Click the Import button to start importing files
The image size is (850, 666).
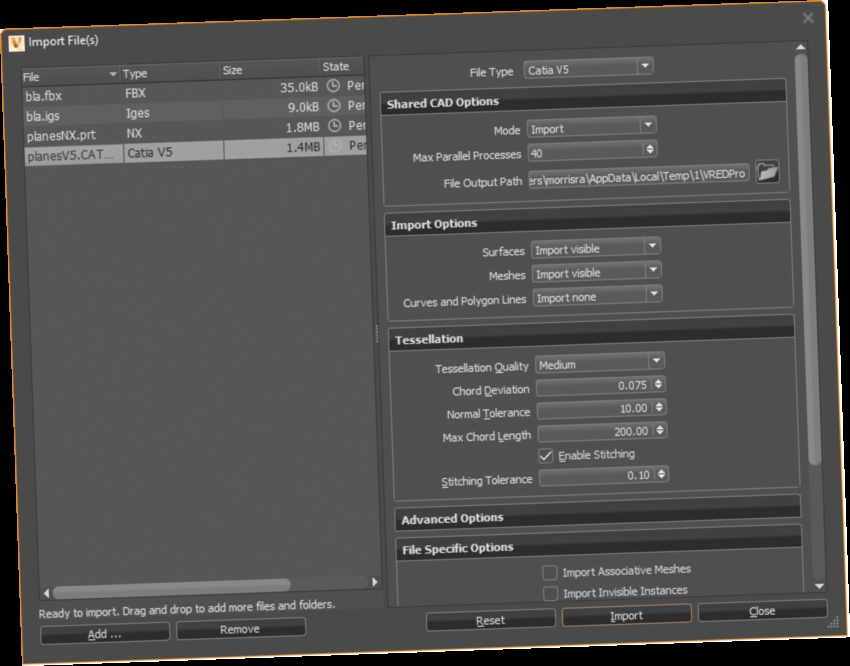[x=627, y=616]
